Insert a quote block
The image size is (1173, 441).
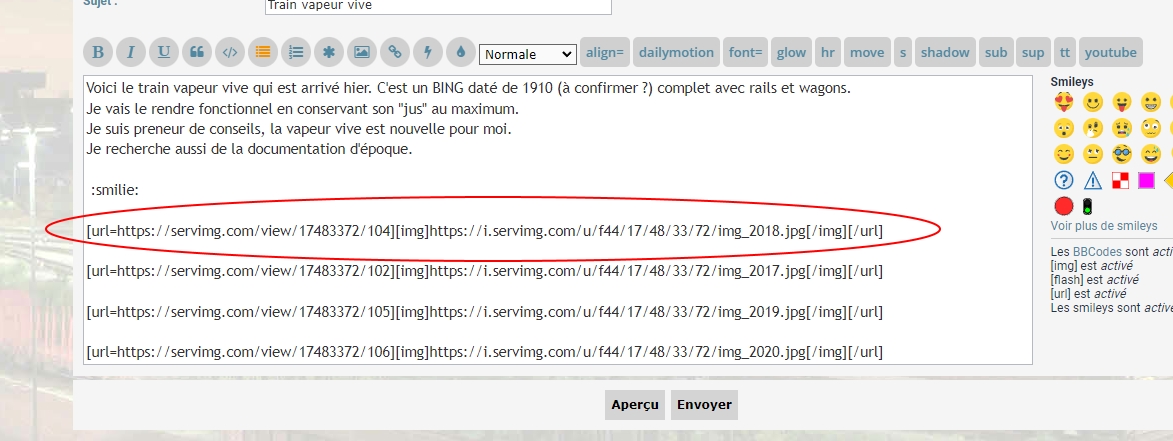coord(197,53)
